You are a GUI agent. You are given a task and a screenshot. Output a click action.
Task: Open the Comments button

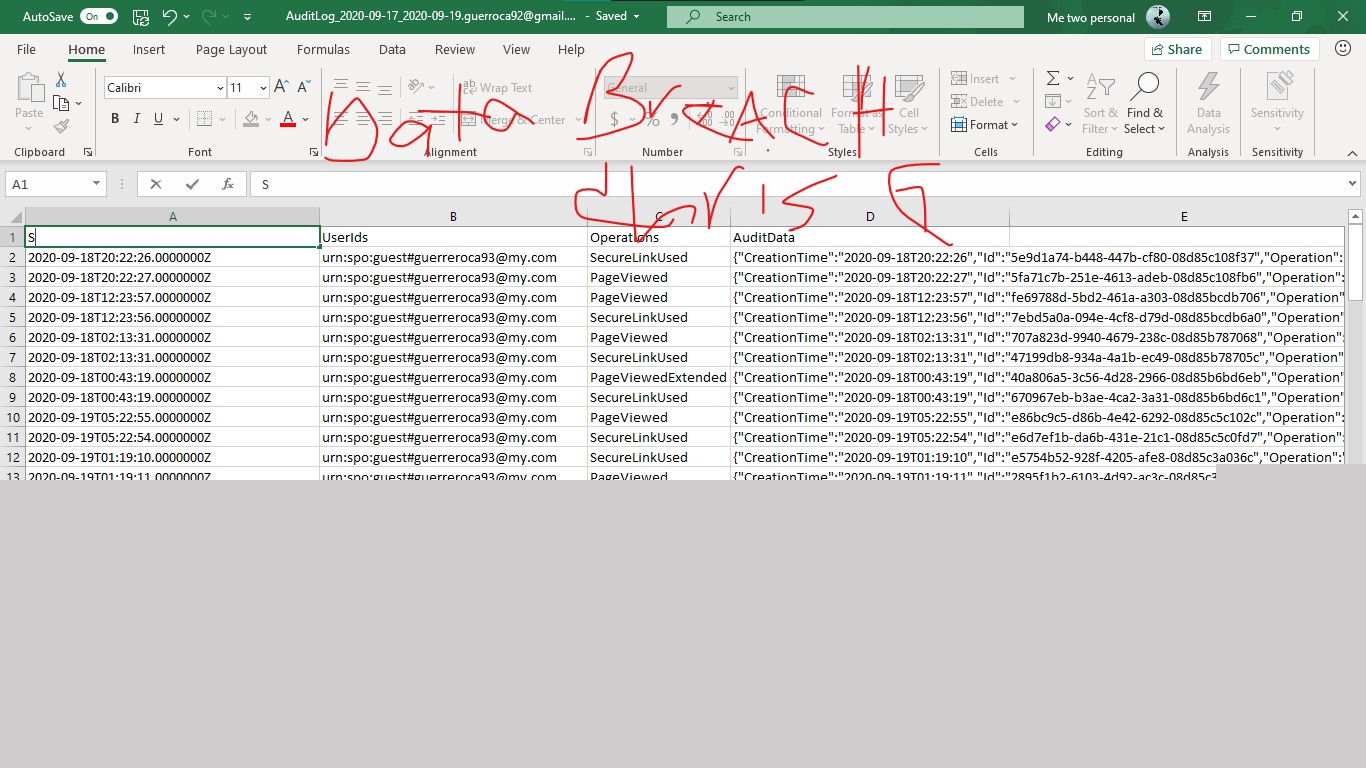tap(1269, 49)
